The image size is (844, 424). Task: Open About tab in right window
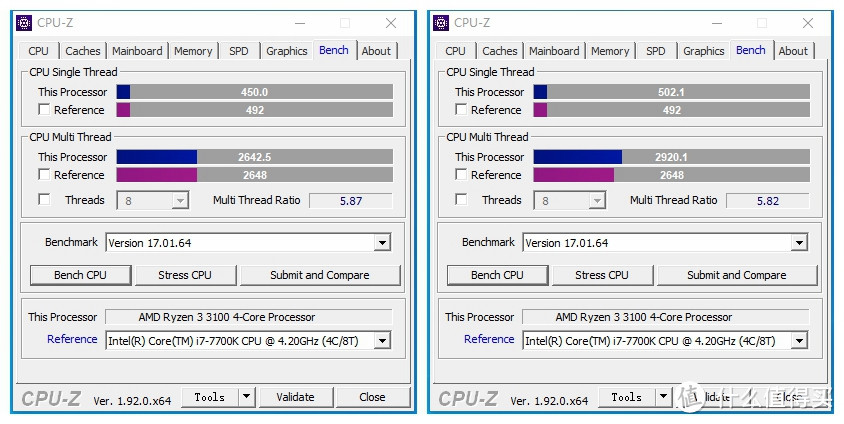pyautogui.click(x=793, y=51)
